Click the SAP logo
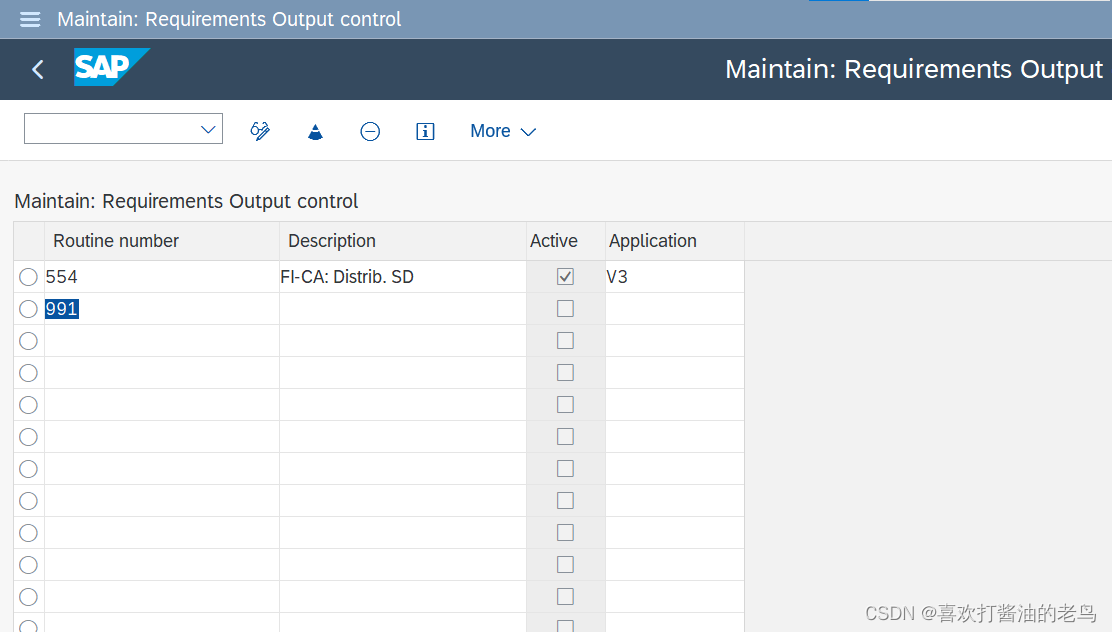 tap(110, 67)
